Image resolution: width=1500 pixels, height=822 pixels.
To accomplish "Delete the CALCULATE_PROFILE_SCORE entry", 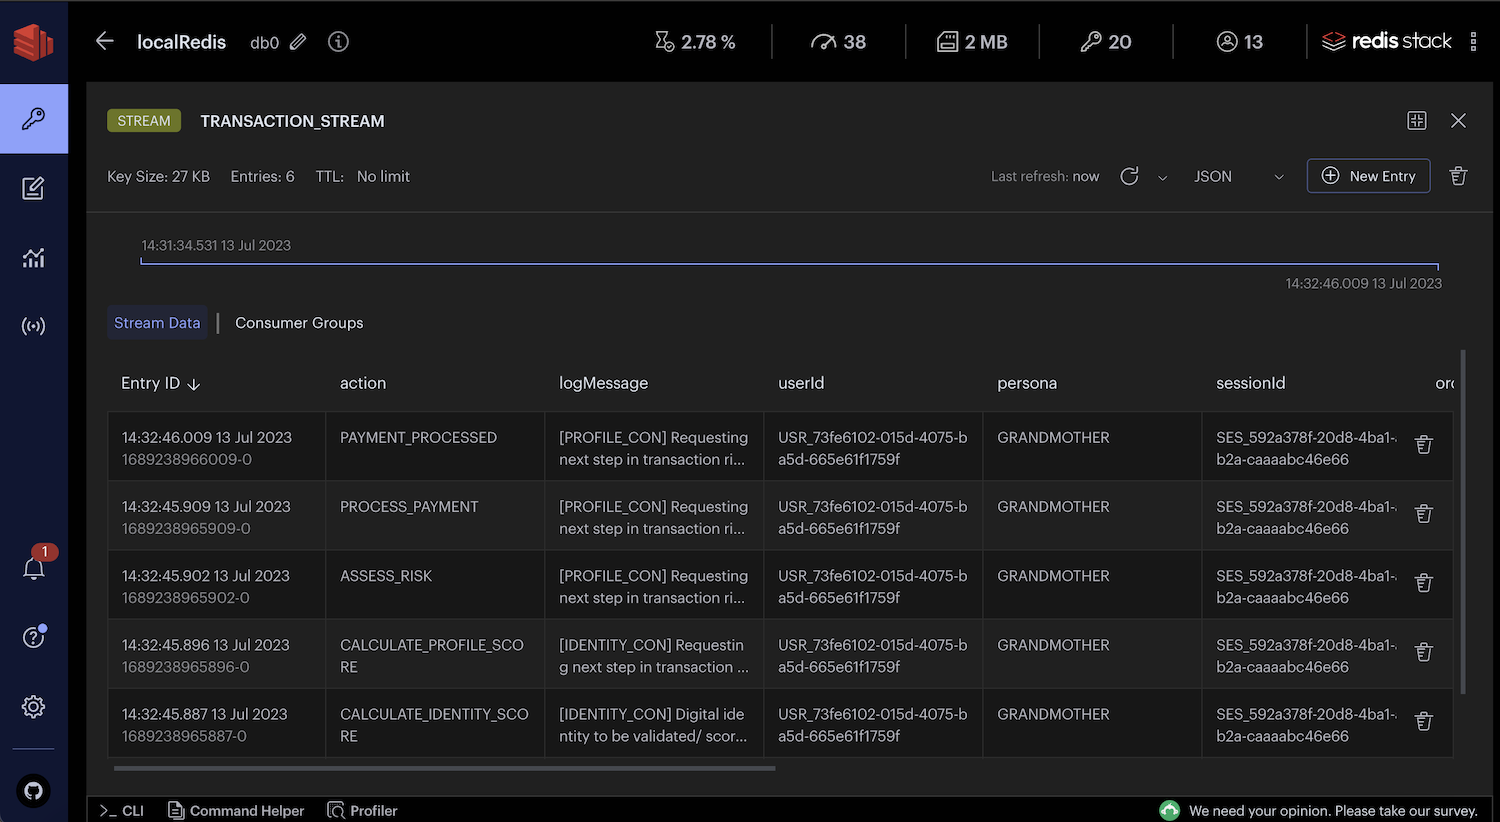I will click(1424, 652).
